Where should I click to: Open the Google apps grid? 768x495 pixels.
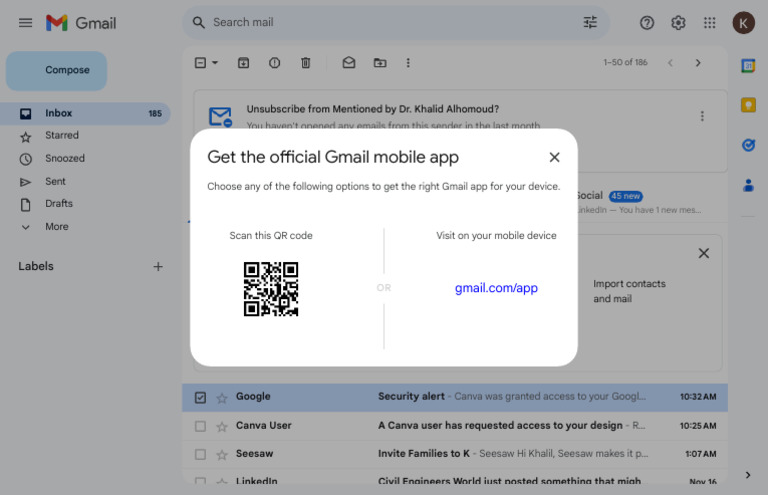[x=709, y=23]
